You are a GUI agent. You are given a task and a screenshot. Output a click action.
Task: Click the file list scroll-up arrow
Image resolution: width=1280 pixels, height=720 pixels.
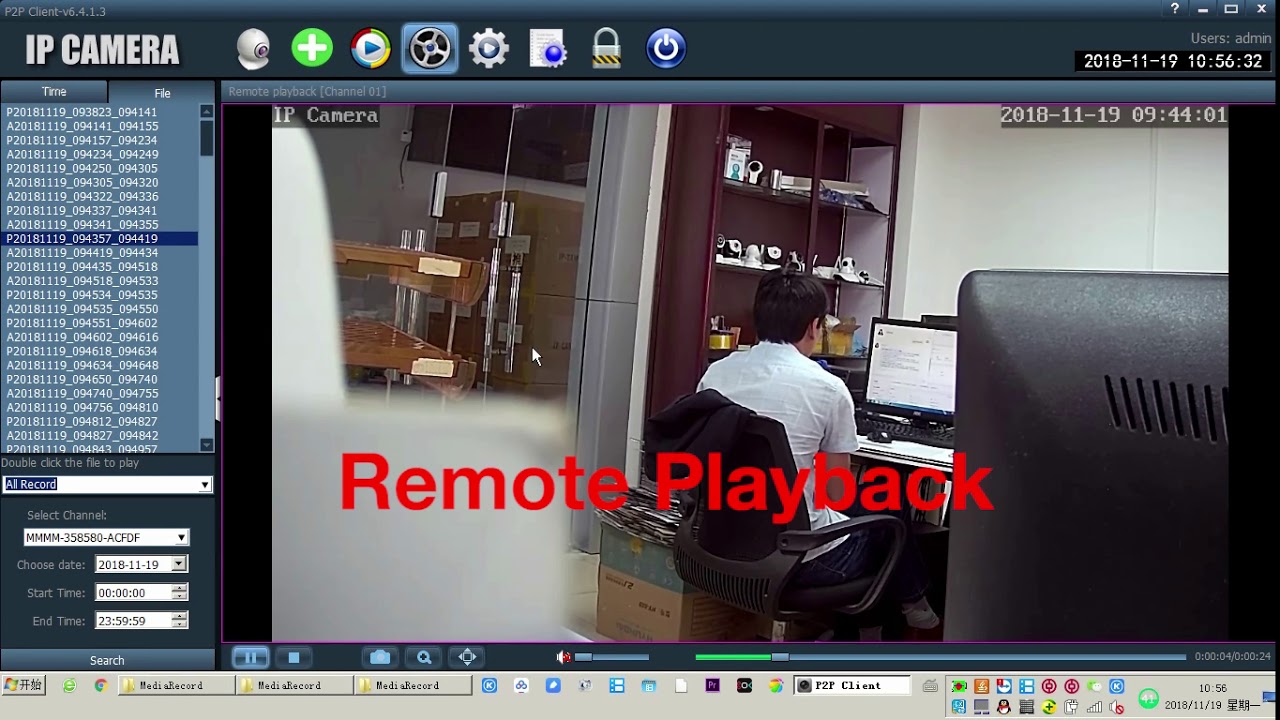pos(207,111)
